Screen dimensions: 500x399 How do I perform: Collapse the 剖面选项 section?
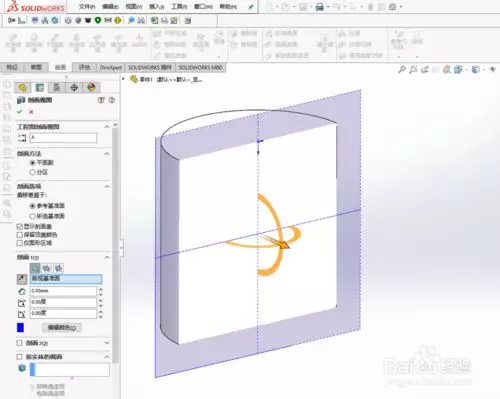pos(107,186)
